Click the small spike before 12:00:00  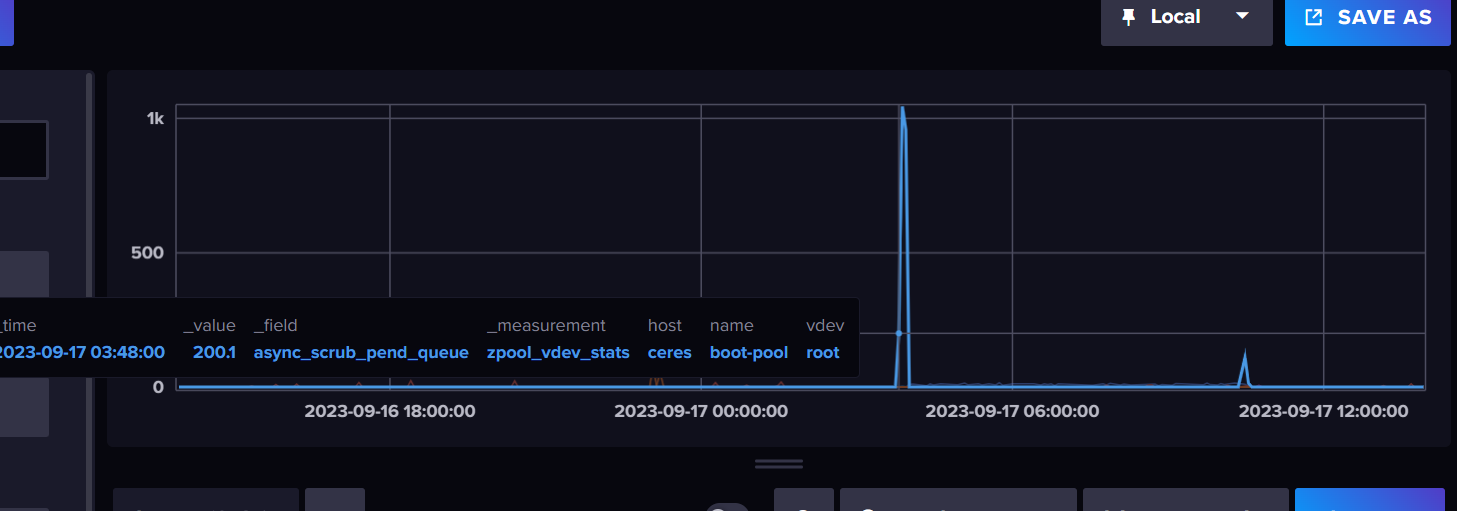point(1245,354)
